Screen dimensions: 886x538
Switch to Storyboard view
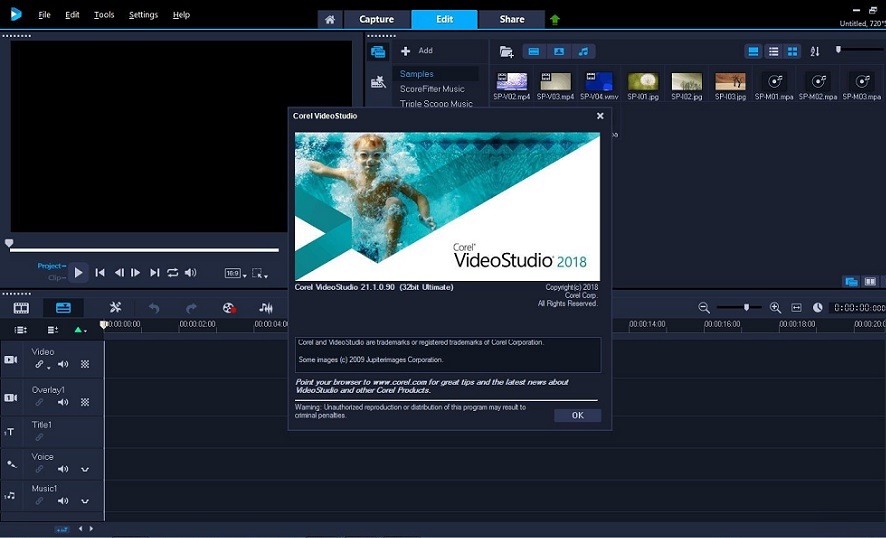[x=21, y=308]
